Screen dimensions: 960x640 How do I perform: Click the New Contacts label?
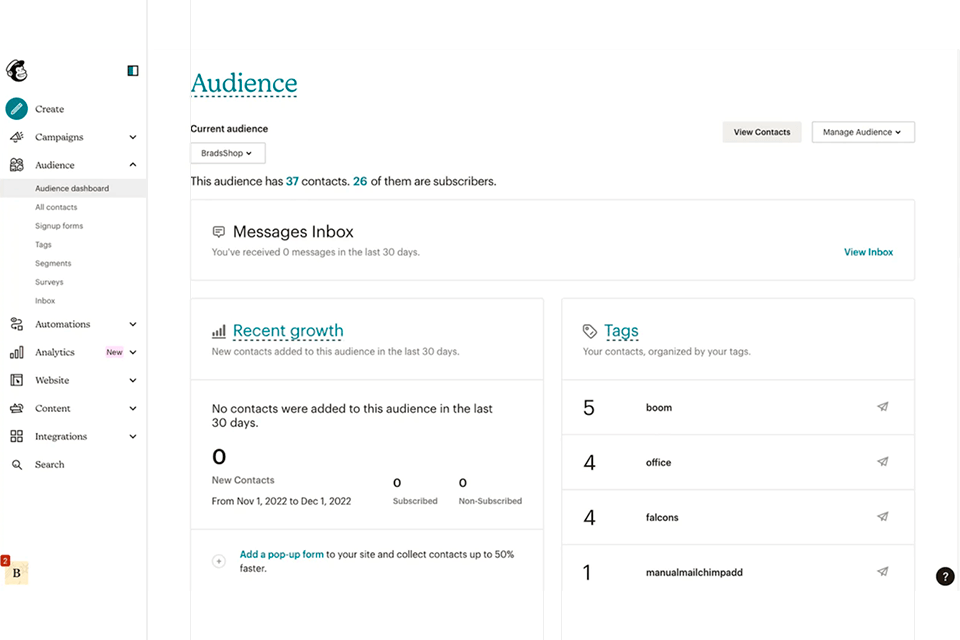tap(243, 480)
